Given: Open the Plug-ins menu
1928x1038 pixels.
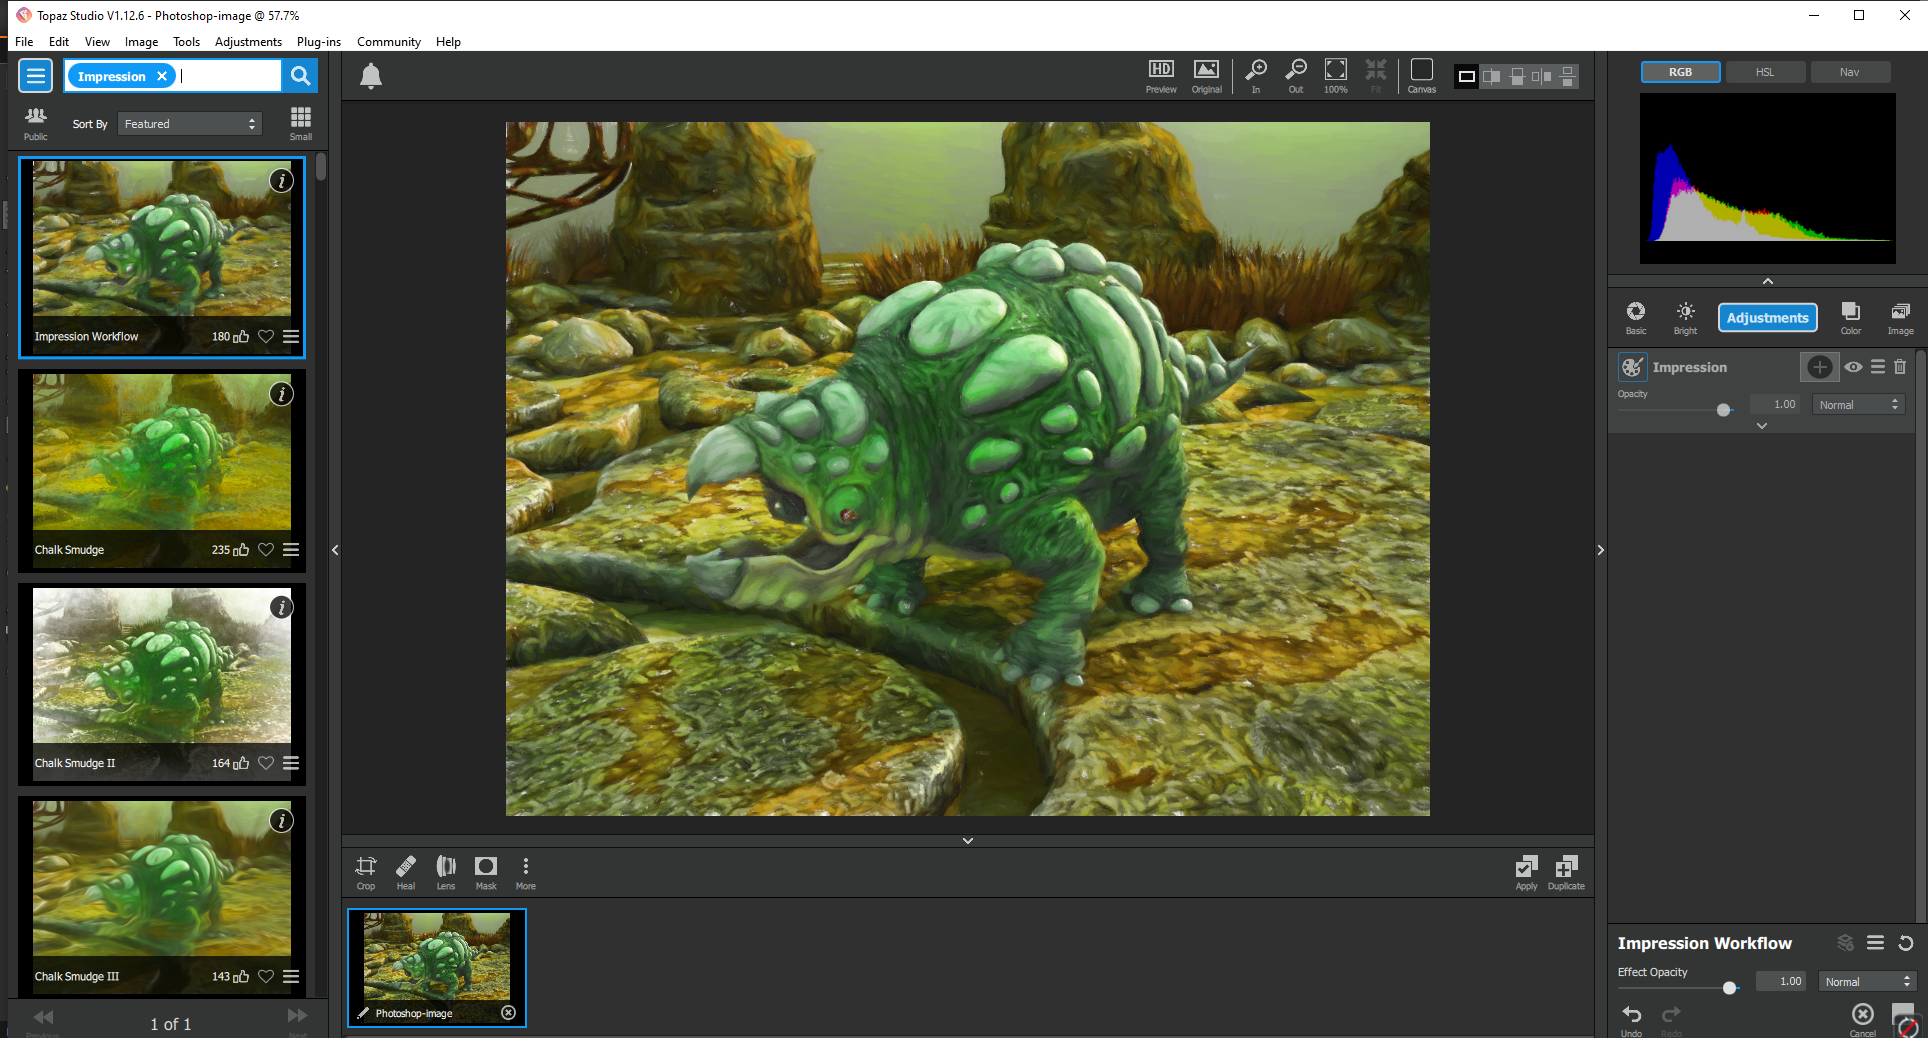Looking at the screenshot, I should pos(319,42).
